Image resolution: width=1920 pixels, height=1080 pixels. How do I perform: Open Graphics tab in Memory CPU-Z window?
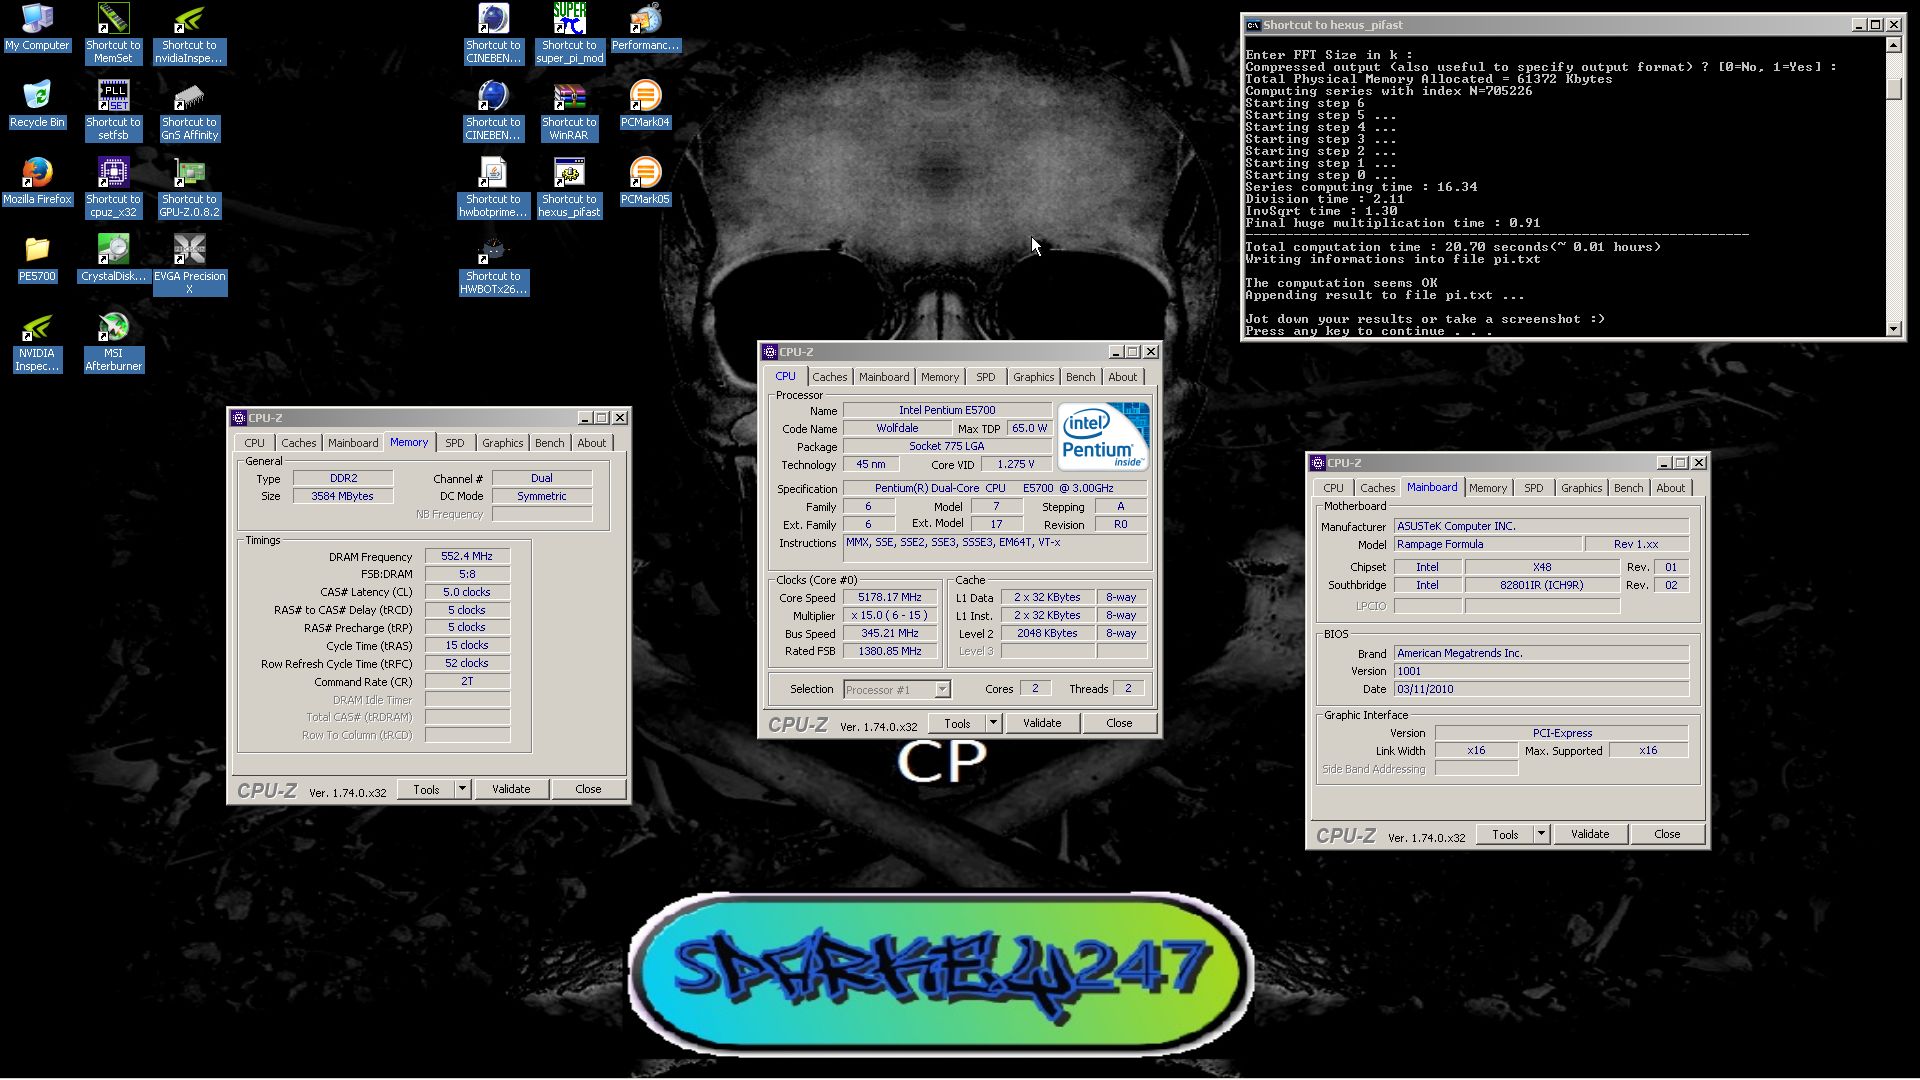pyautogui.click(x=502, y=443)
